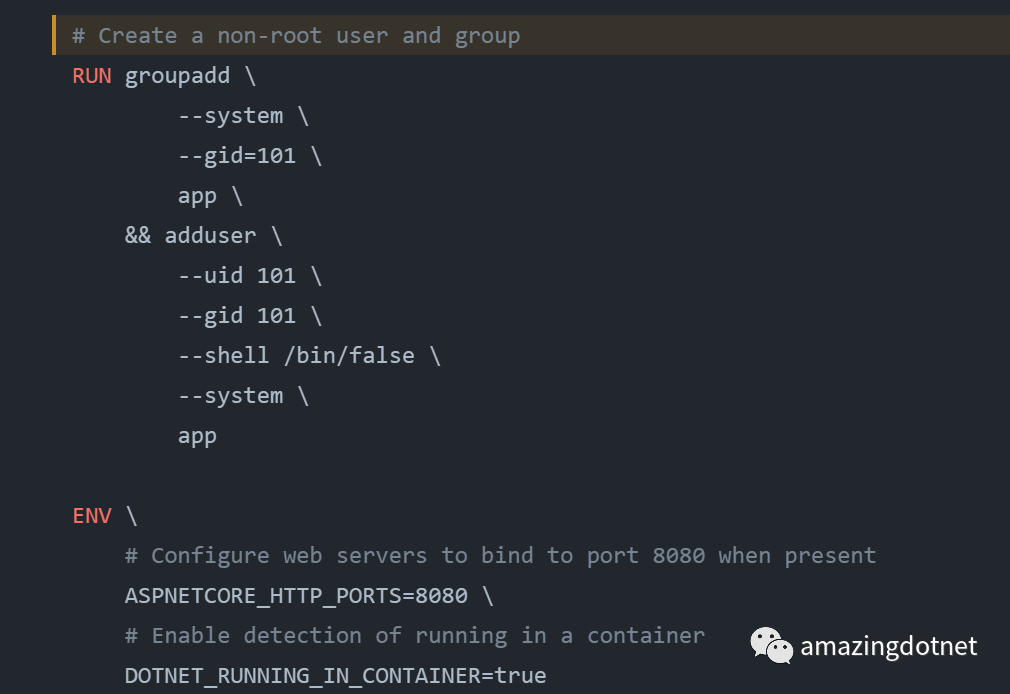Click the orange marker beside the first comment
1010x694 pixels.
click(55, 36)
